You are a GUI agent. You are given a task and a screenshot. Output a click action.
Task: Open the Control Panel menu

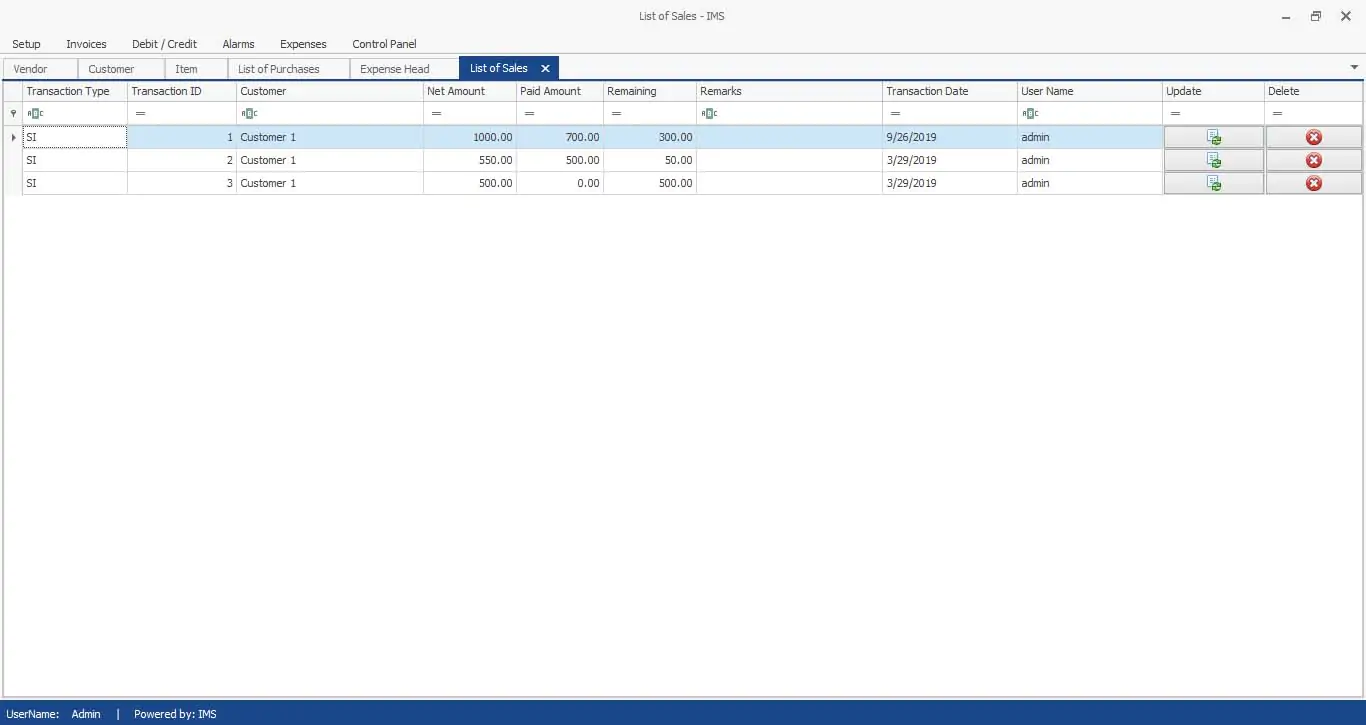(384, 44)
